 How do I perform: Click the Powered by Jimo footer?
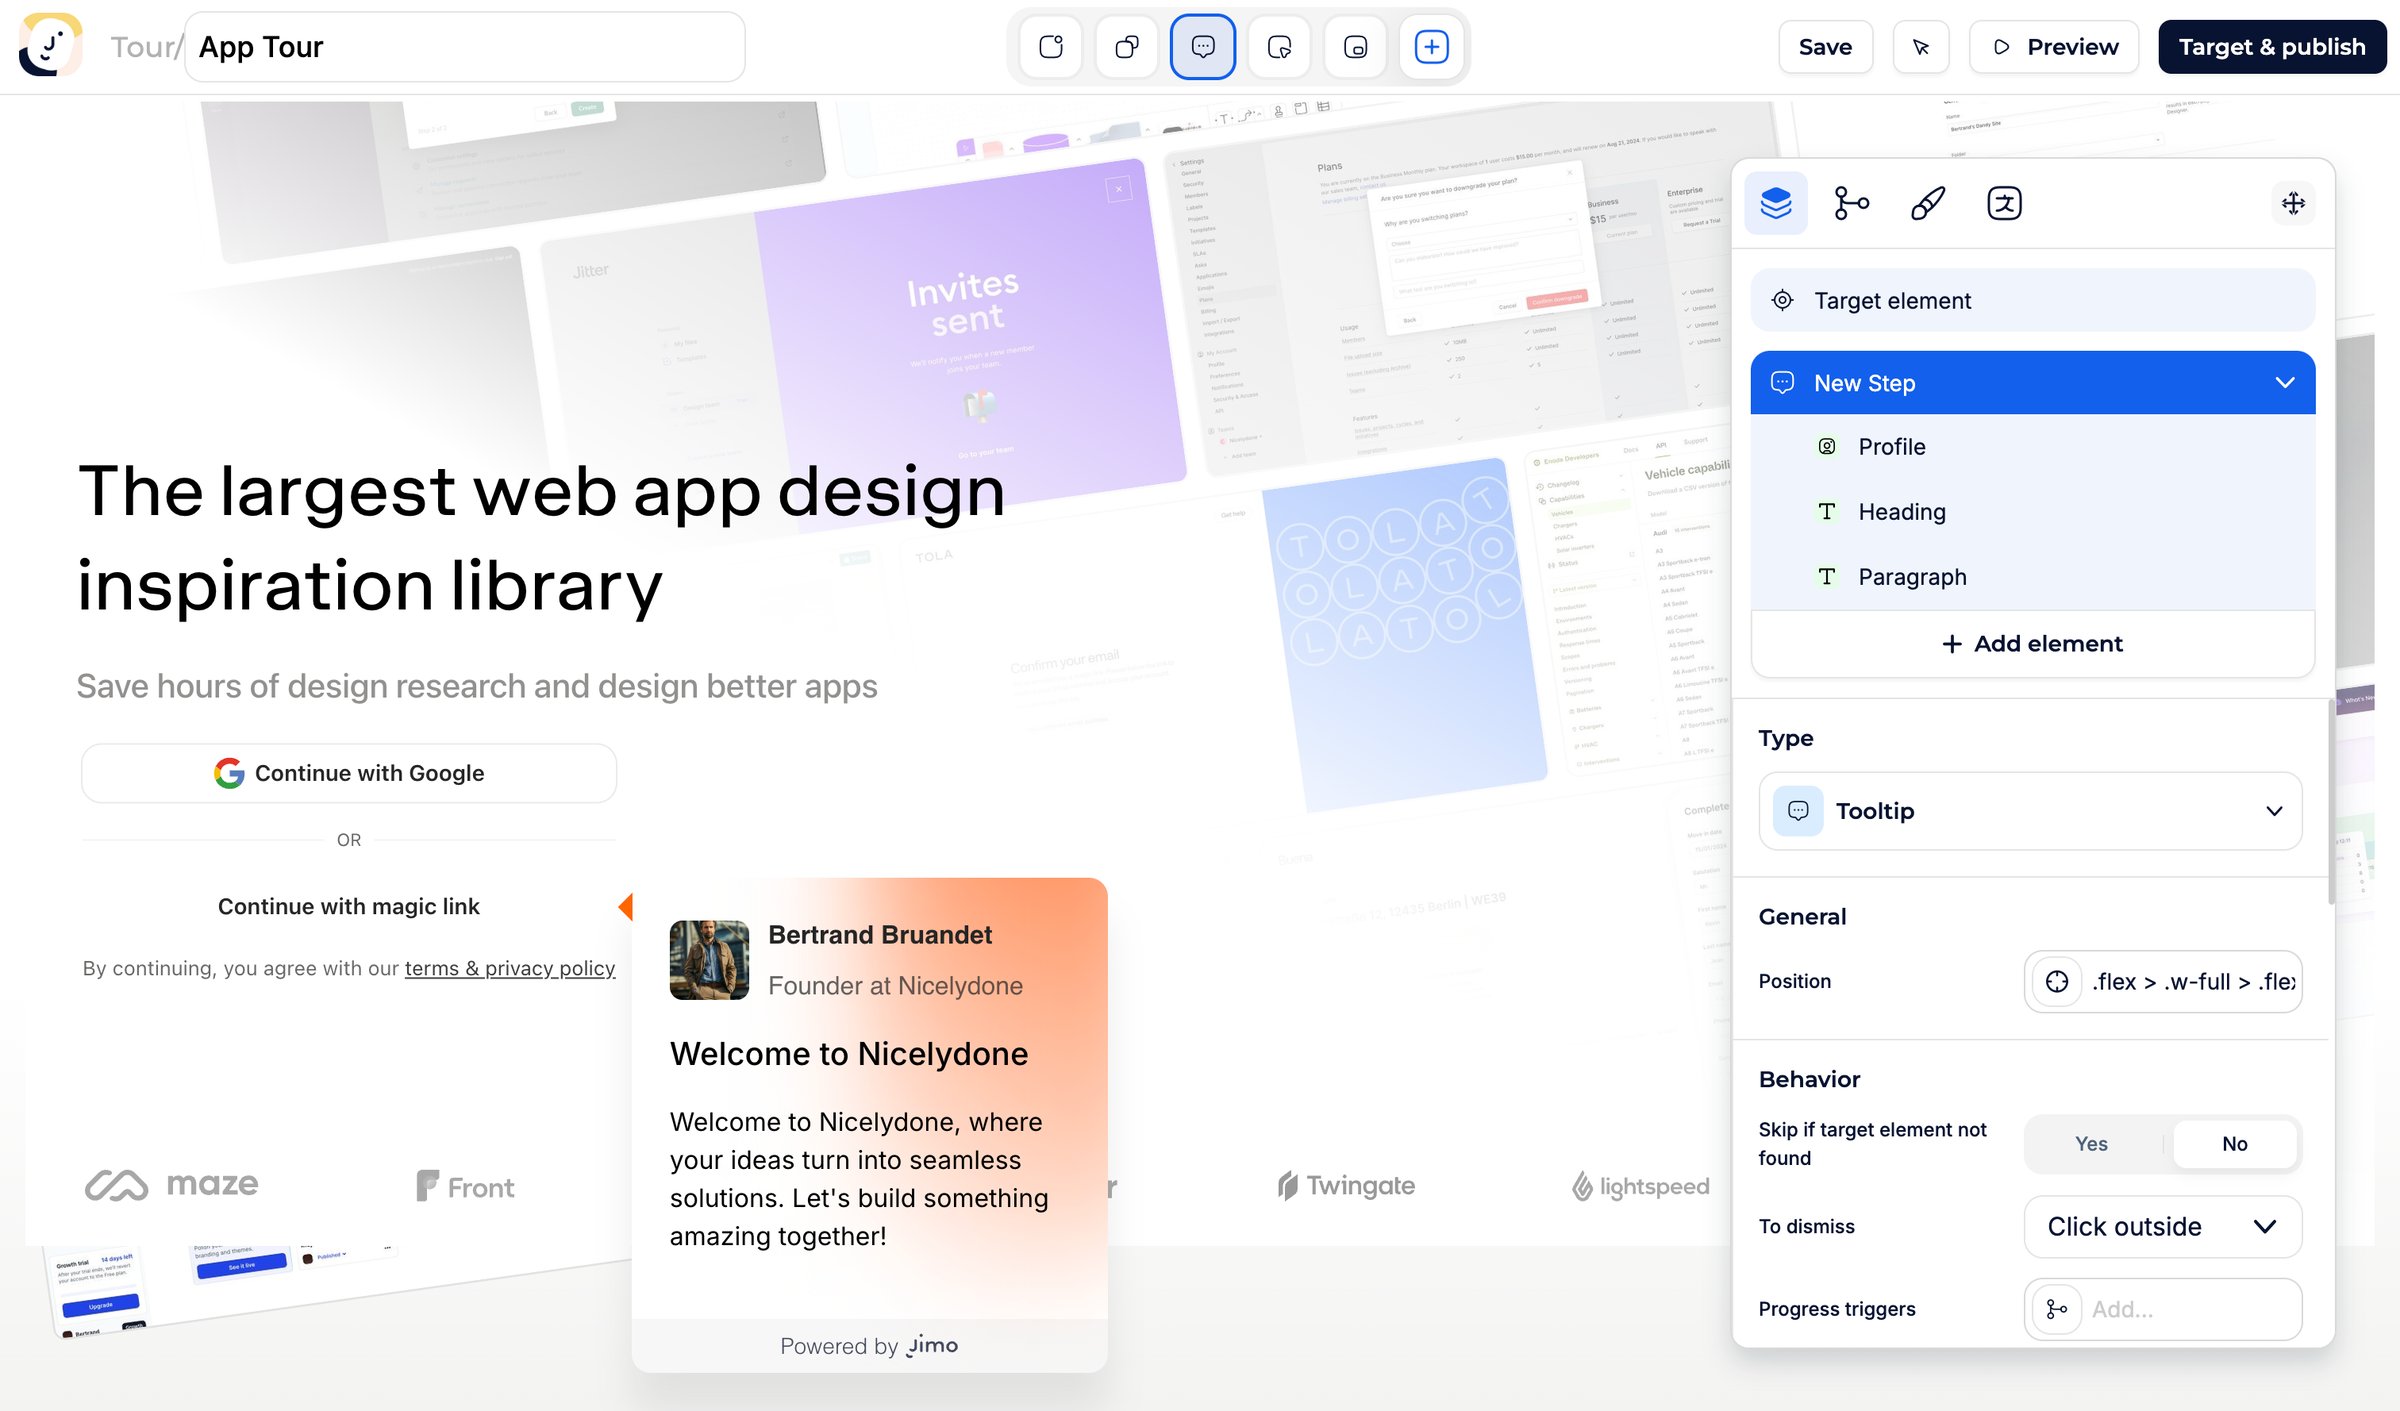(x=869, y=1346)
